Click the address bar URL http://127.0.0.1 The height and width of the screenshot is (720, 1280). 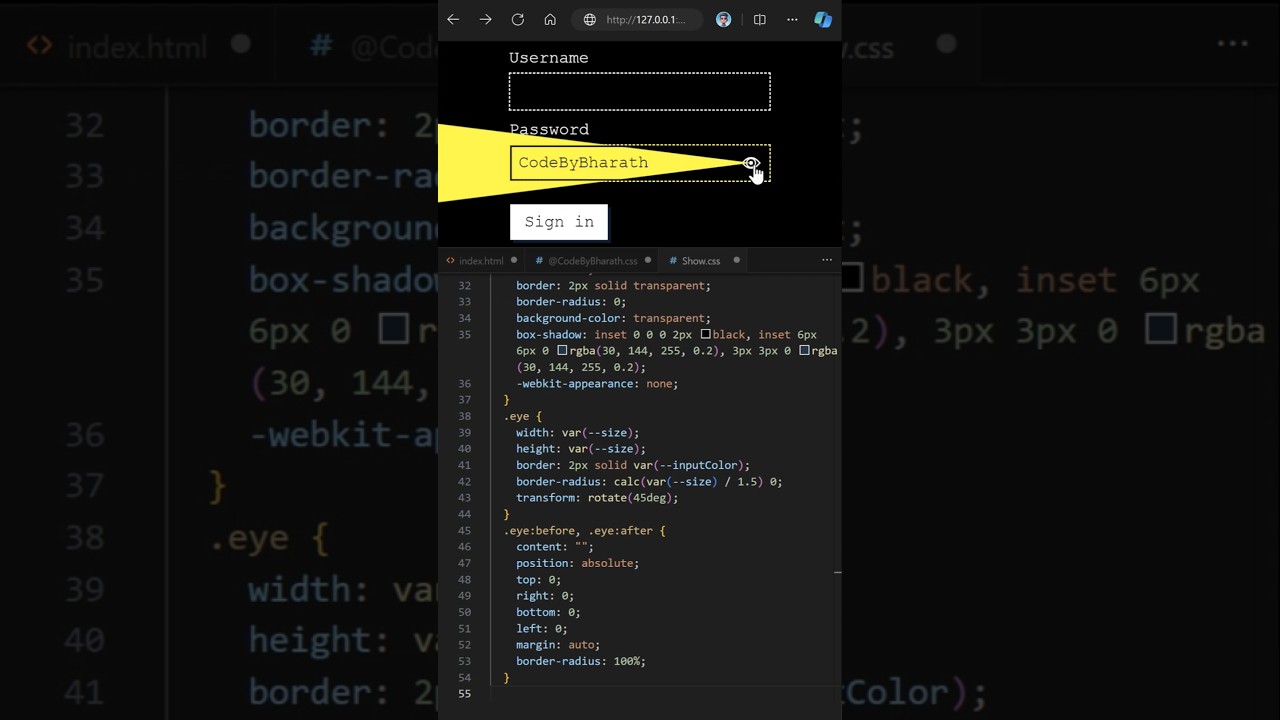(x=646, y=19)
